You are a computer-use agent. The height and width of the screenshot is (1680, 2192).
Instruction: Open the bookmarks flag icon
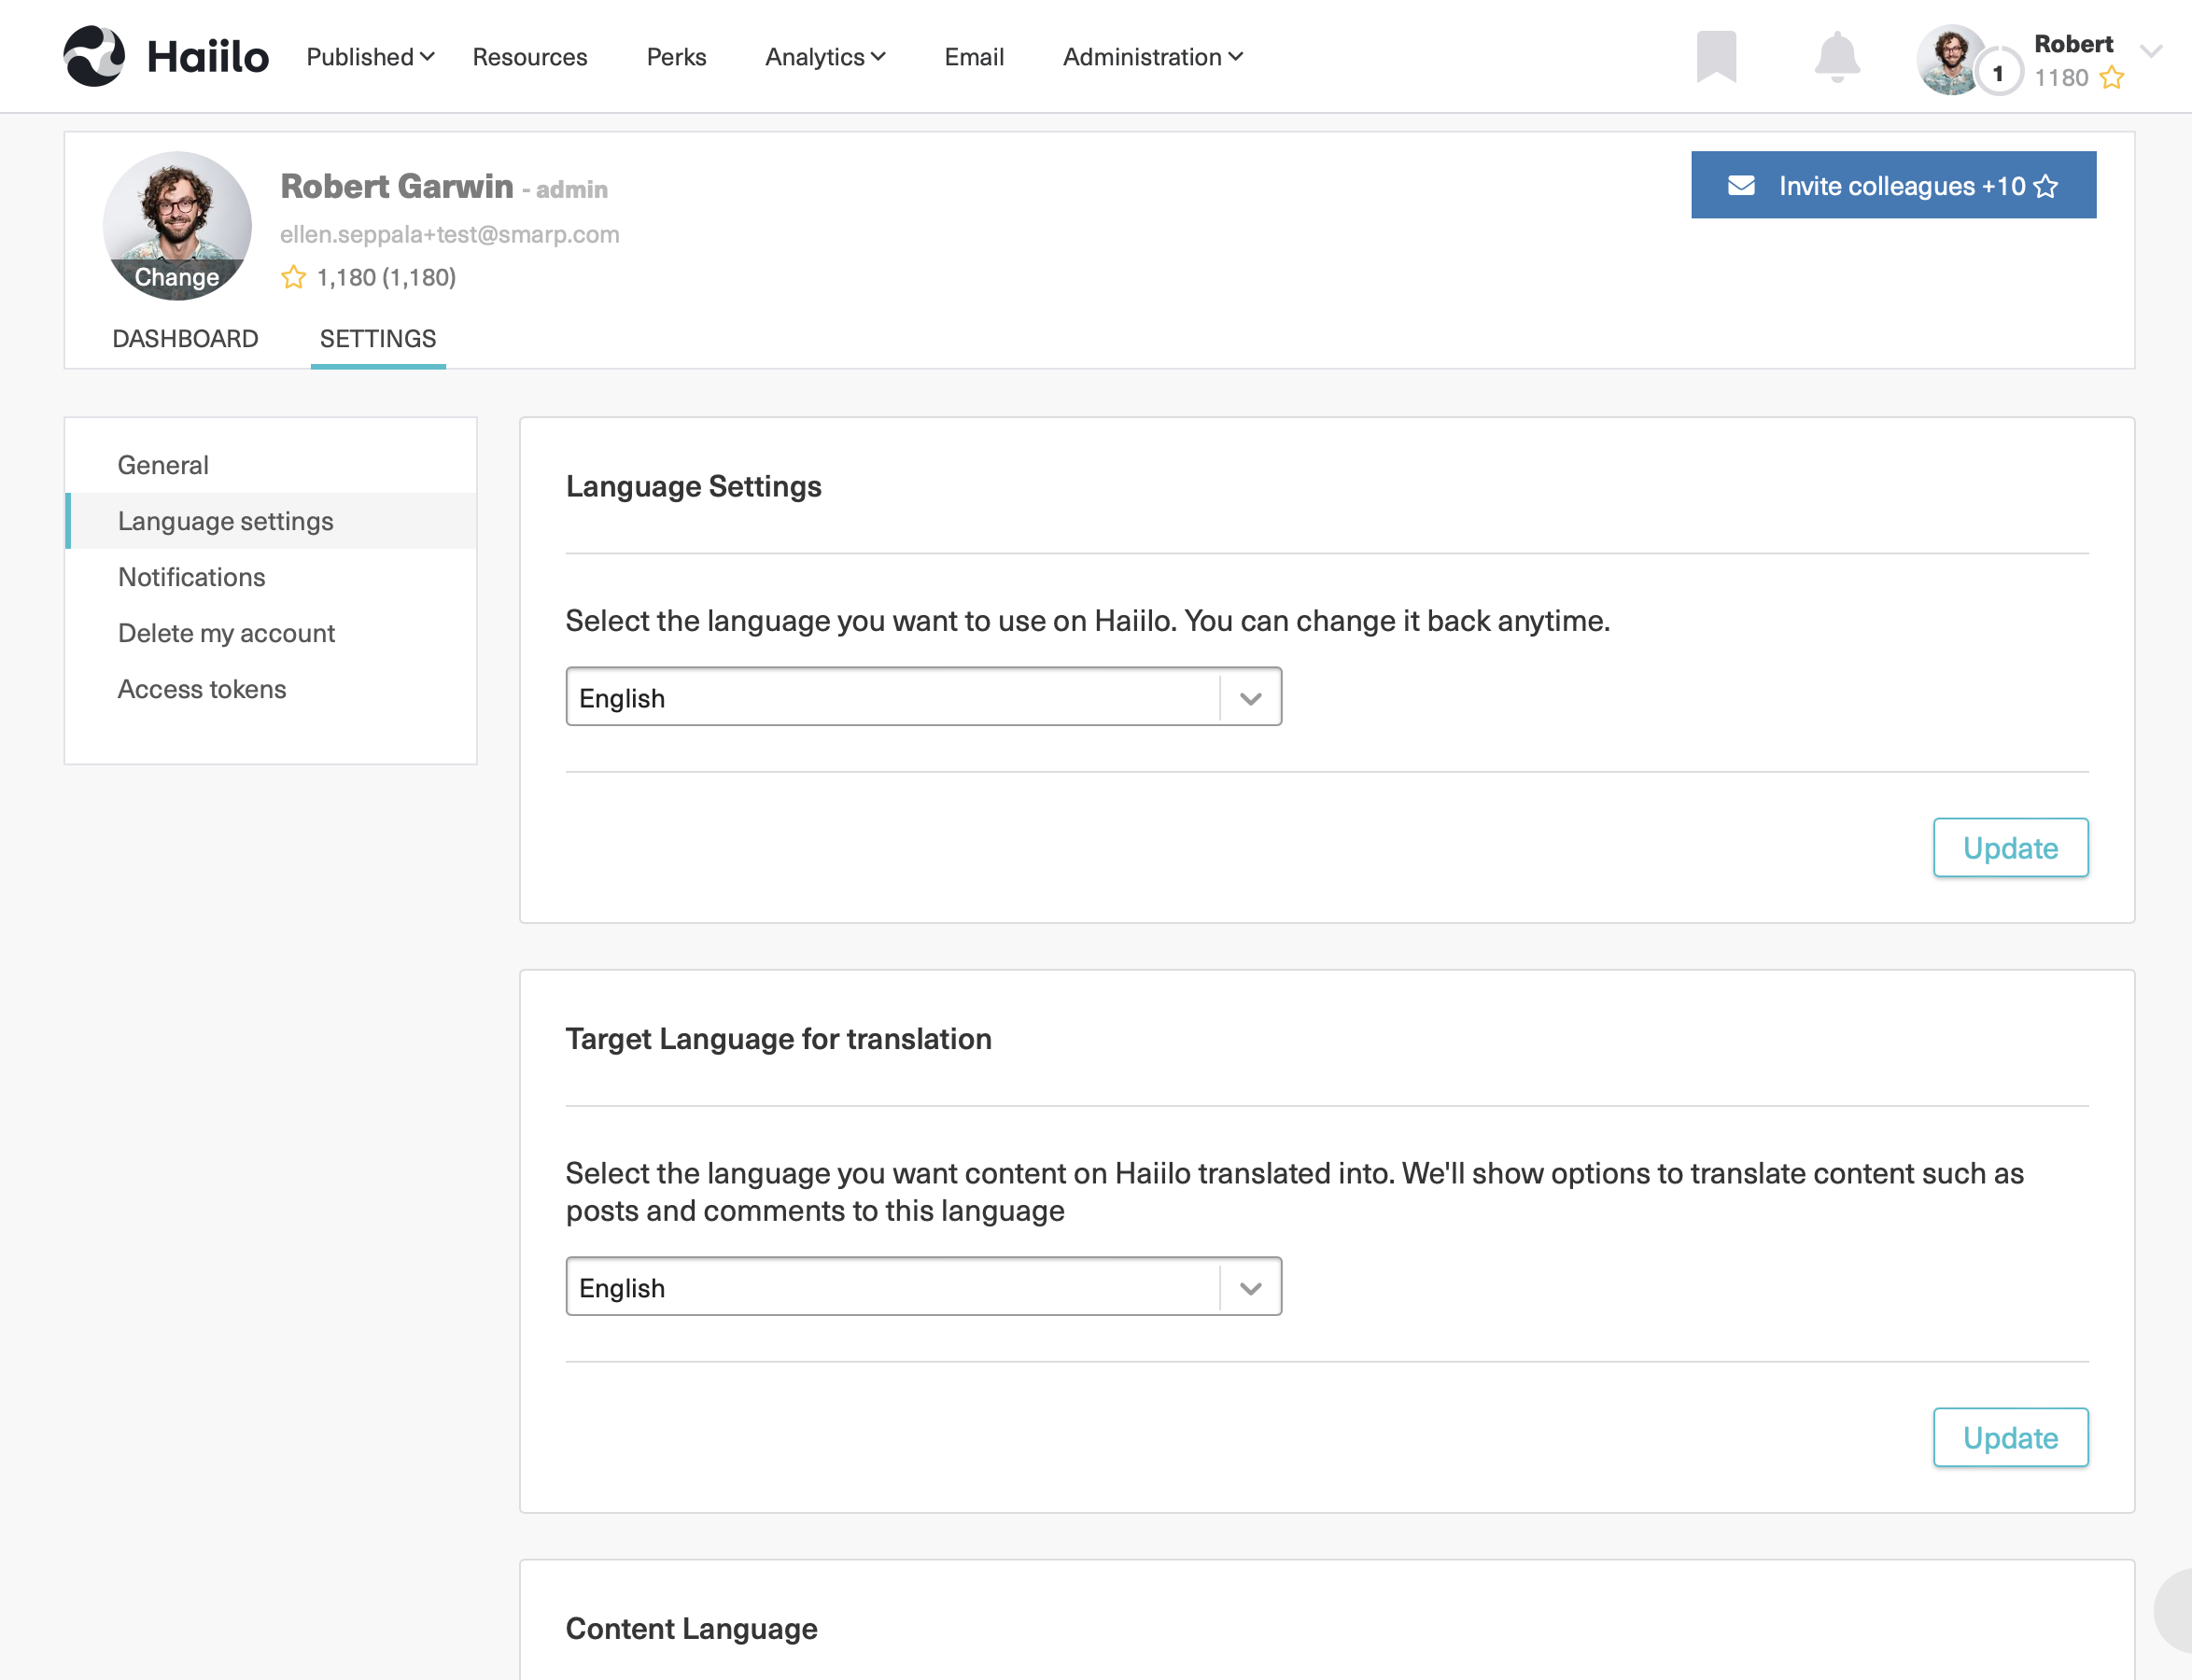(1718, 58)
